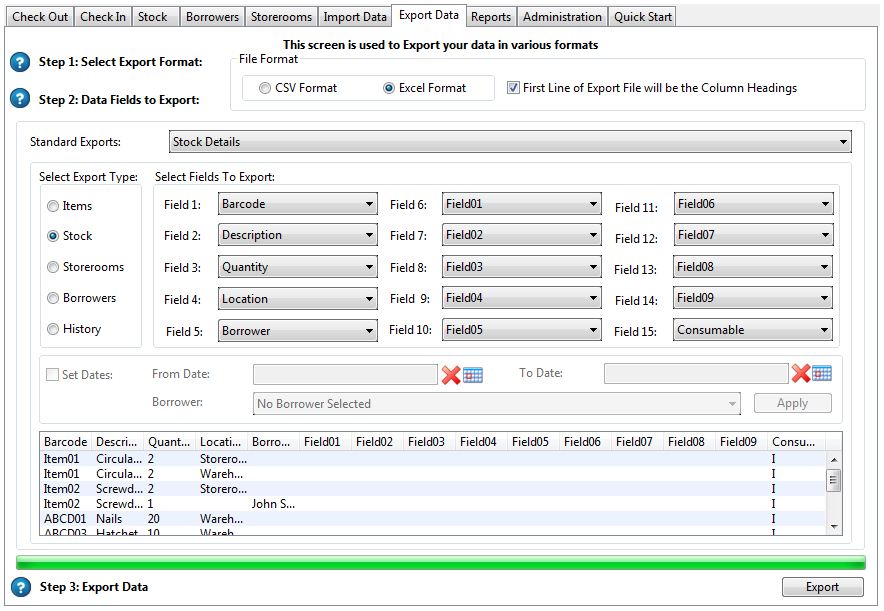Clear From Date with the red X icon
The width and height of the screenshot is (884, 611).
451,374
